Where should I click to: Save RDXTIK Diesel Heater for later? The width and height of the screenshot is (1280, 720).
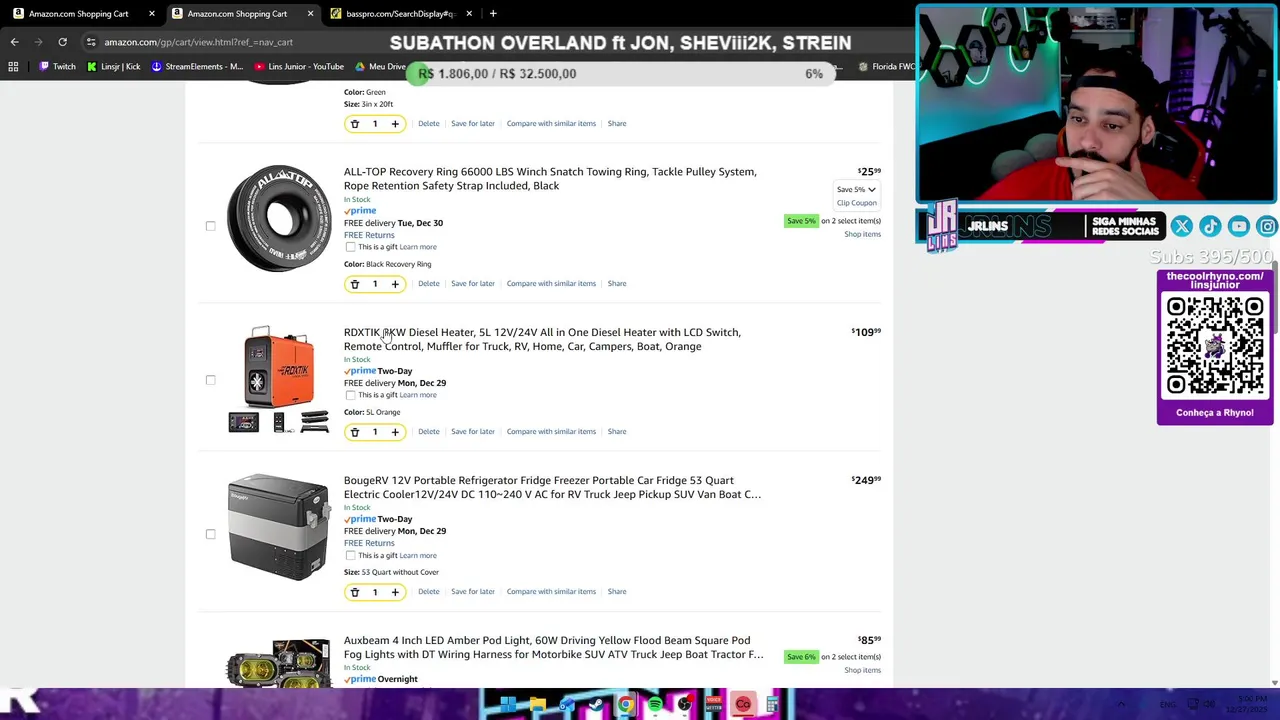(x=473, y=432)
